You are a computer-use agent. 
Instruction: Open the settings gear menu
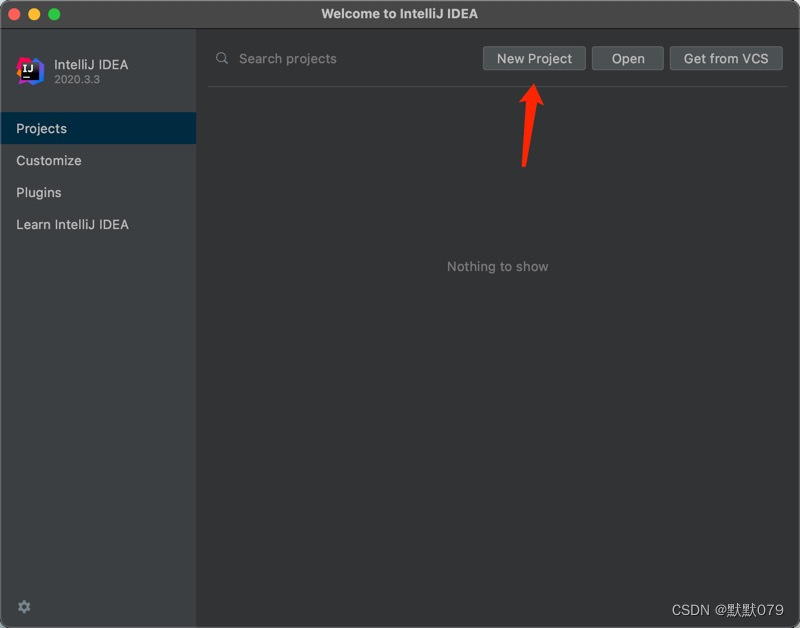coord(24,607)
